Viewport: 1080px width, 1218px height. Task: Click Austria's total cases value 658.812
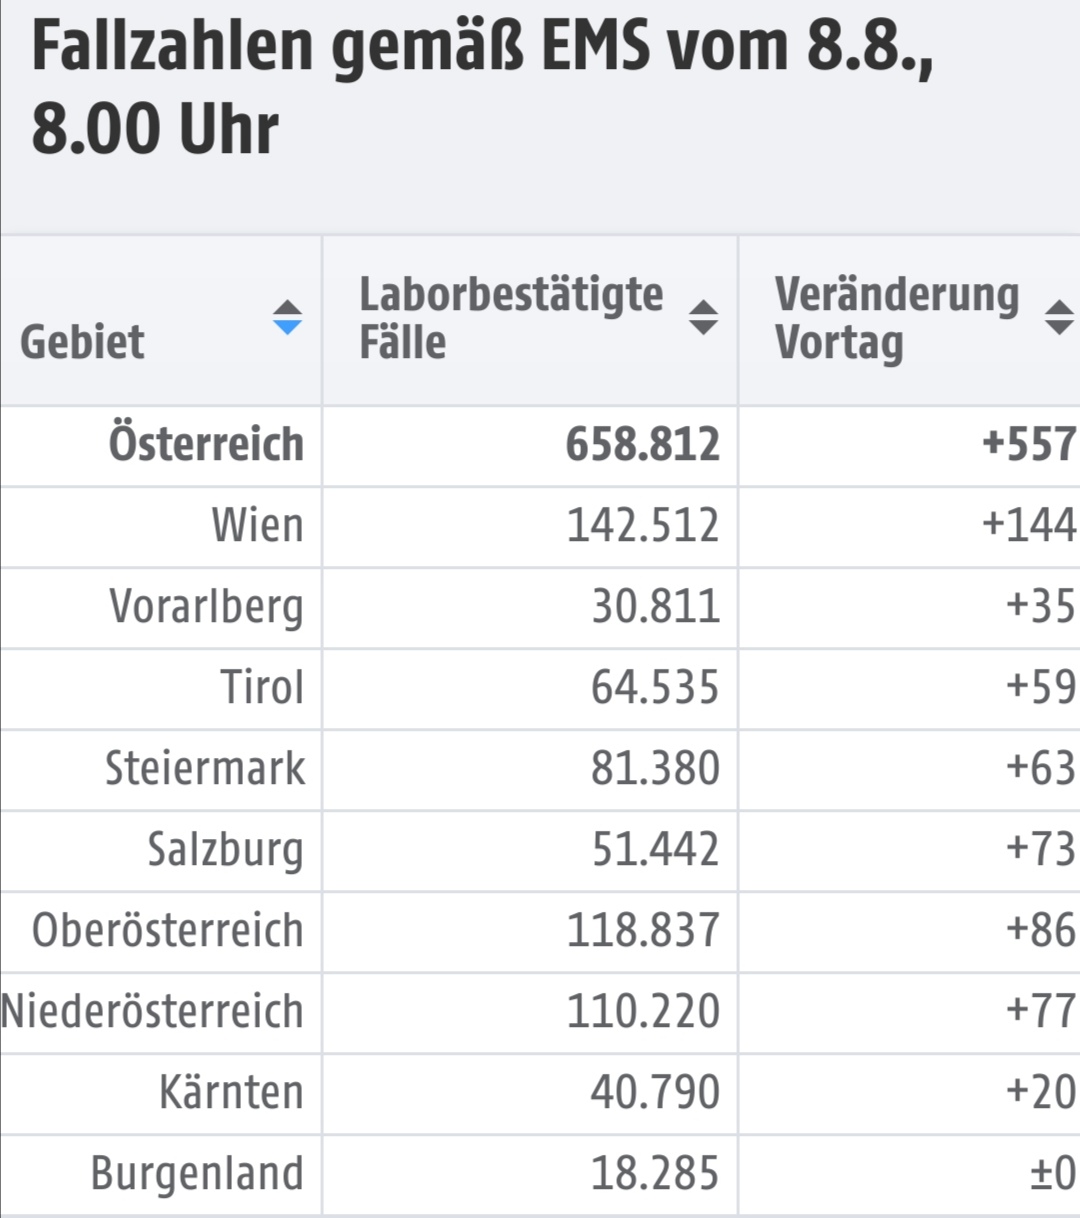643,445
